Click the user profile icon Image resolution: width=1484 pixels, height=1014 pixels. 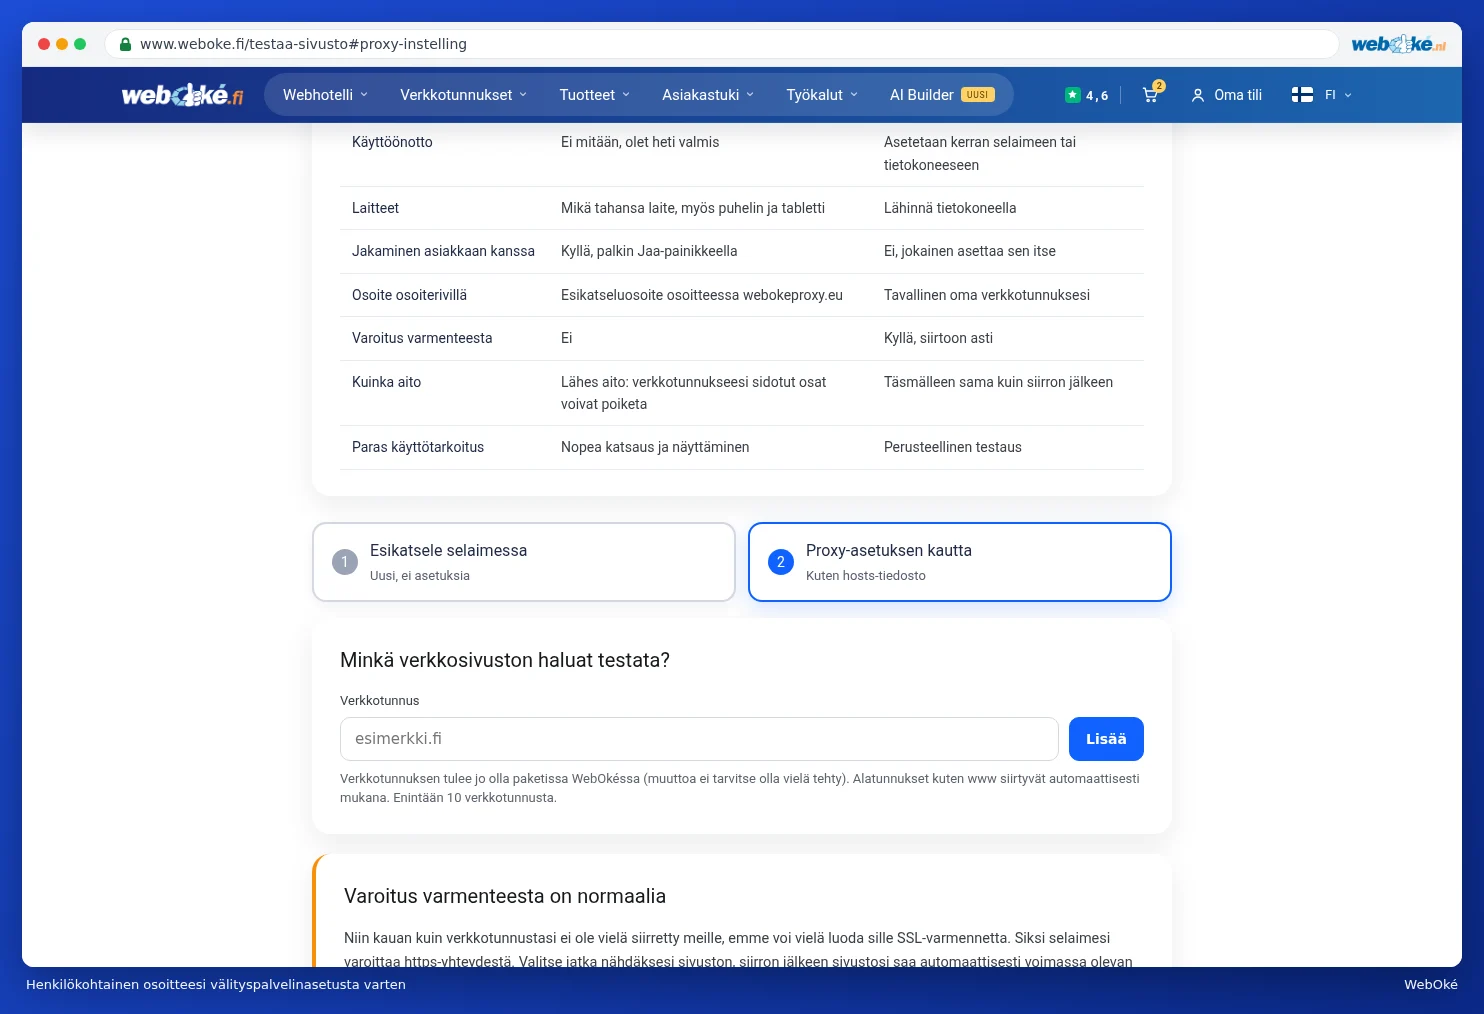pyautogui.click(x=1197, y=95)
